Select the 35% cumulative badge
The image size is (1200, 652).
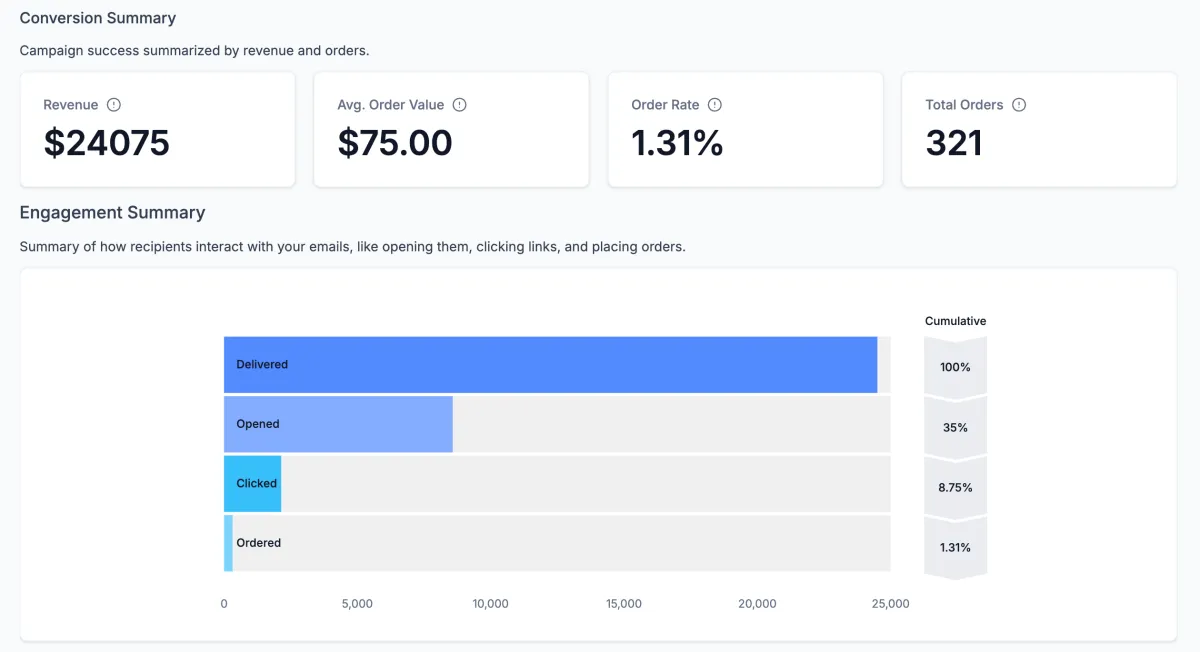955,427
